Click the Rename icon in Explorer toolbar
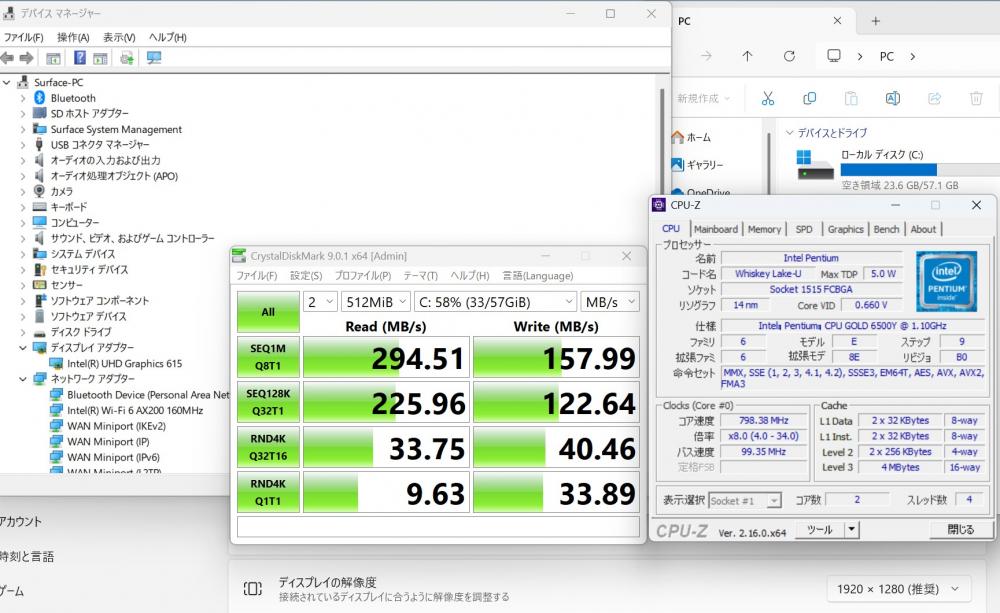 [893, 98]
